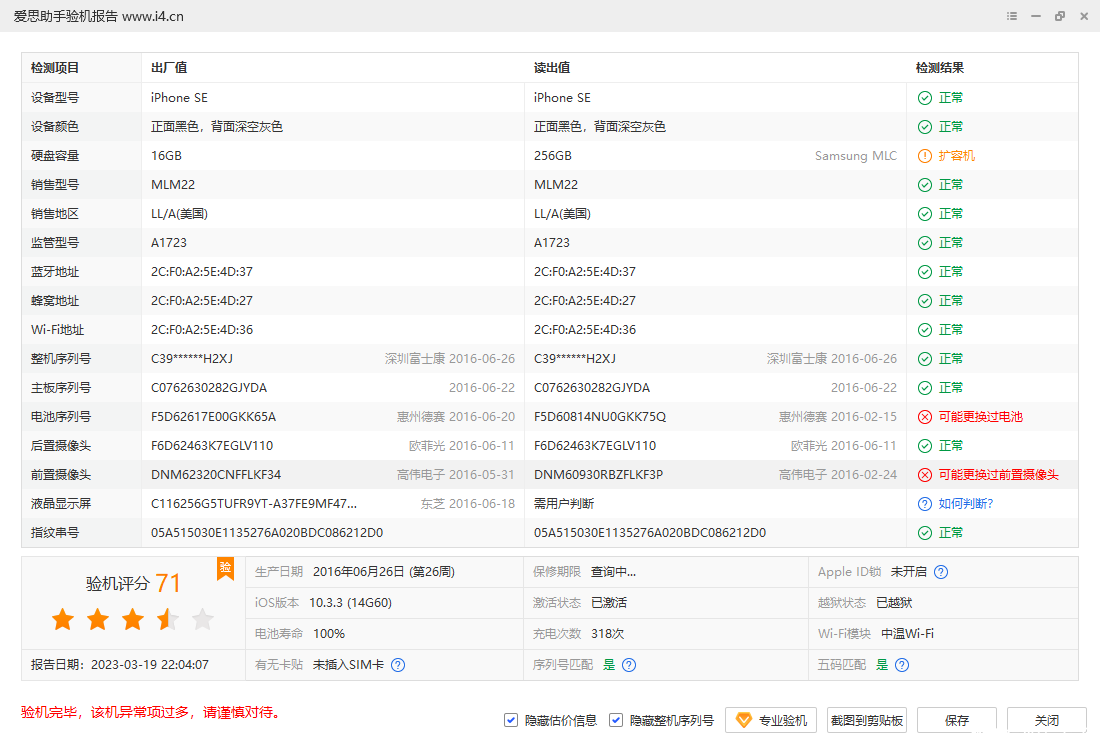Image resolution: width=1100 pixels, height=749 pixels.
Task: Click the green check icon for 设备型号
Action: coord(925,98)
